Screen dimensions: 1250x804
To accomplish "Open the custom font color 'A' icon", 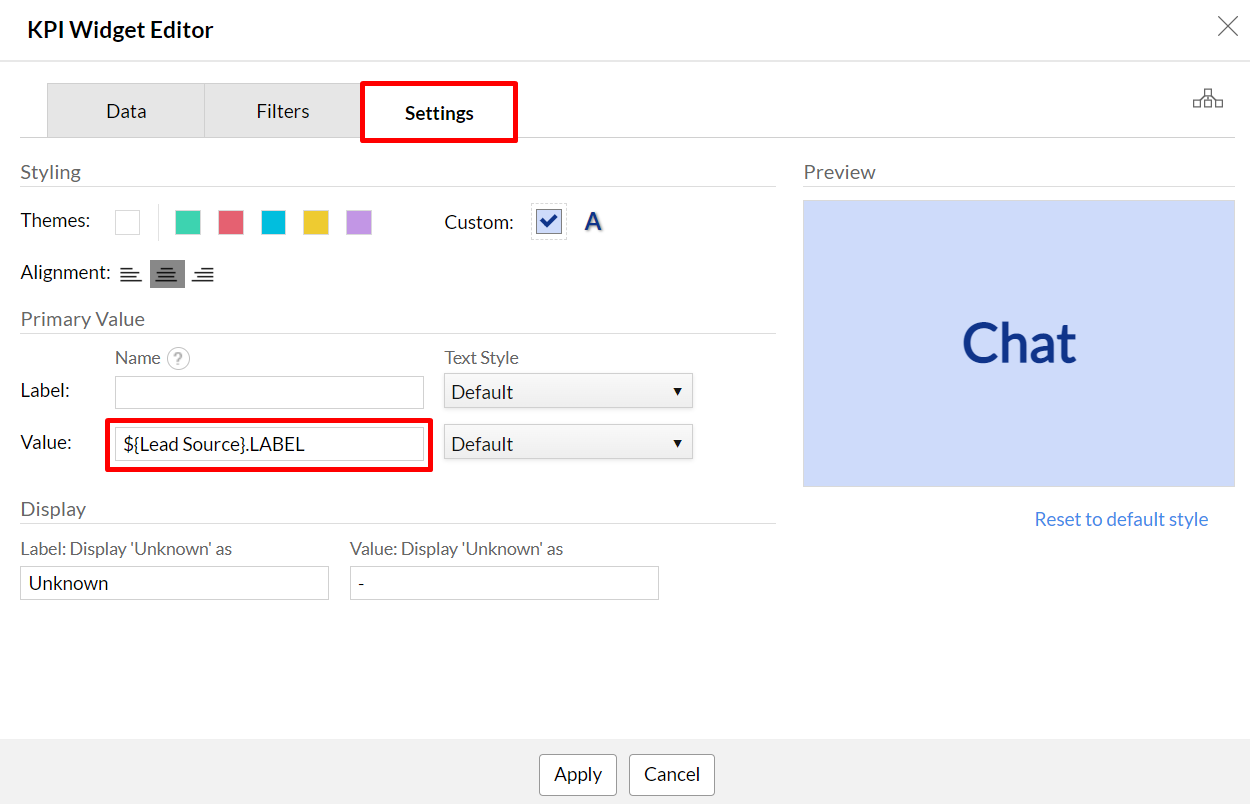I will [593, 222].
